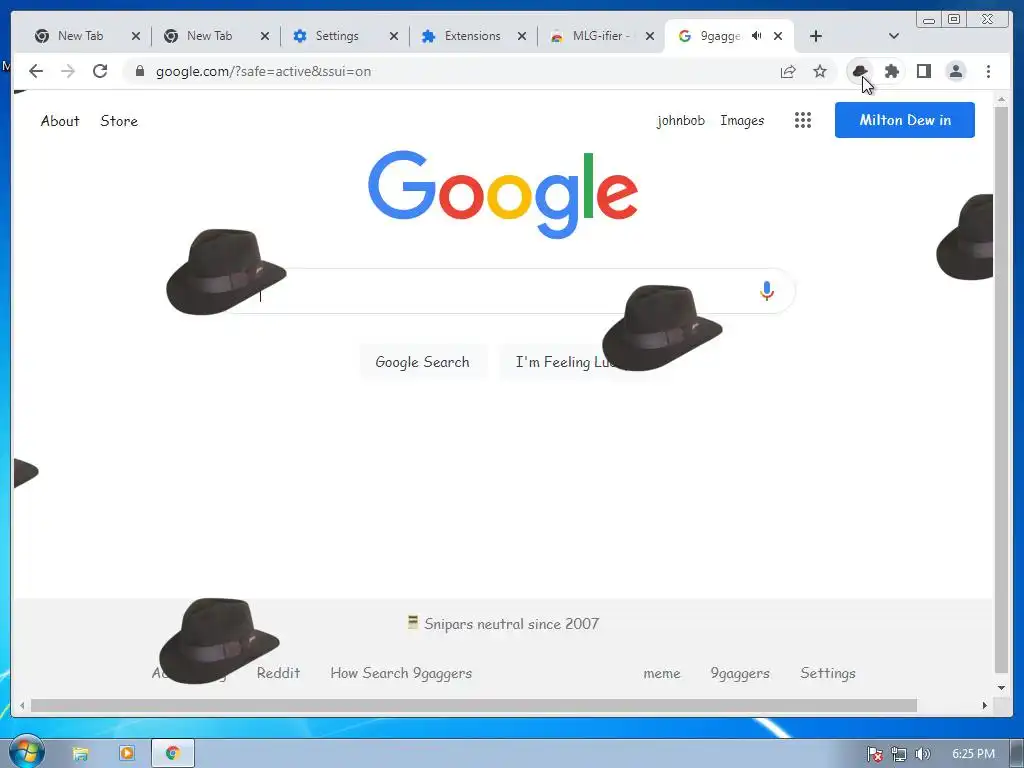1024x768 pixels.
Task: Click the address bar URL
Action: [x=263, y=71]
